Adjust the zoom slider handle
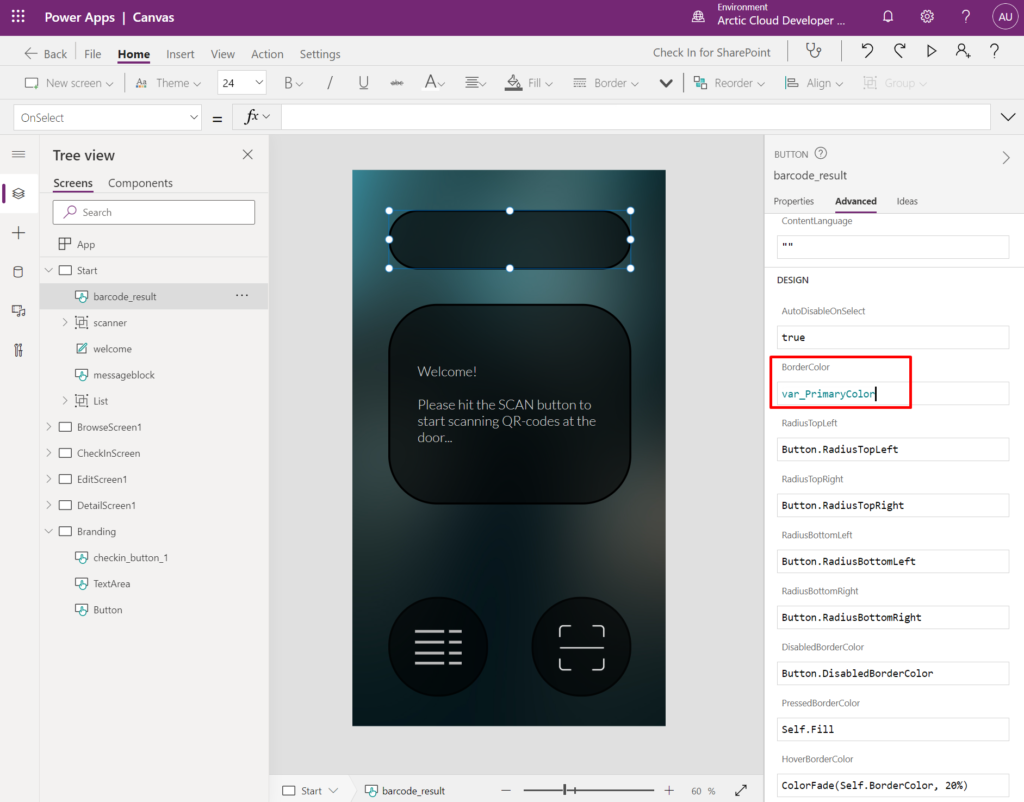The image size is (1024, 802). pos(565,790)
